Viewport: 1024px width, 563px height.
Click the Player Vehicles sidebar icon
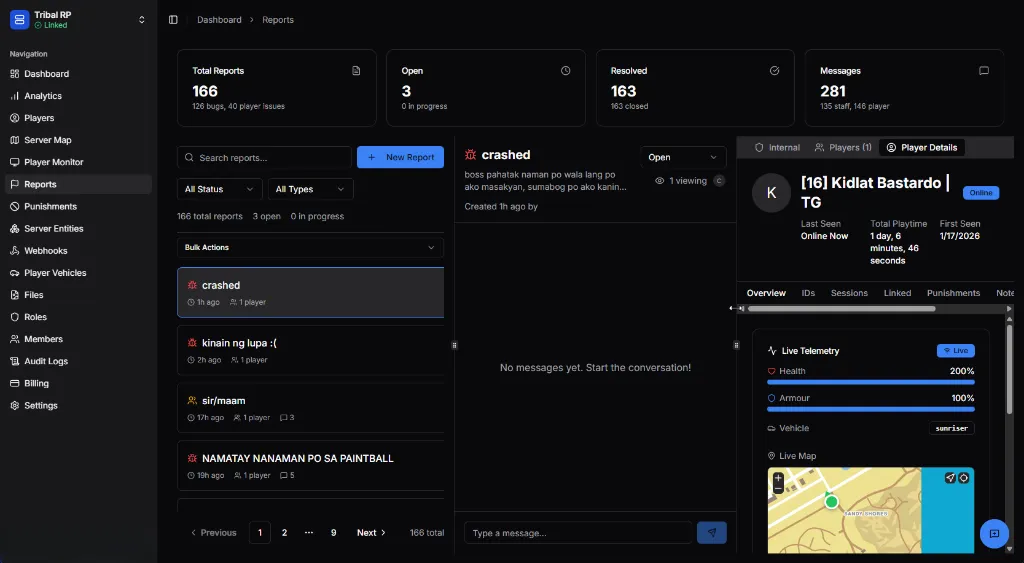pyautogui.click(x=14, y=273)
